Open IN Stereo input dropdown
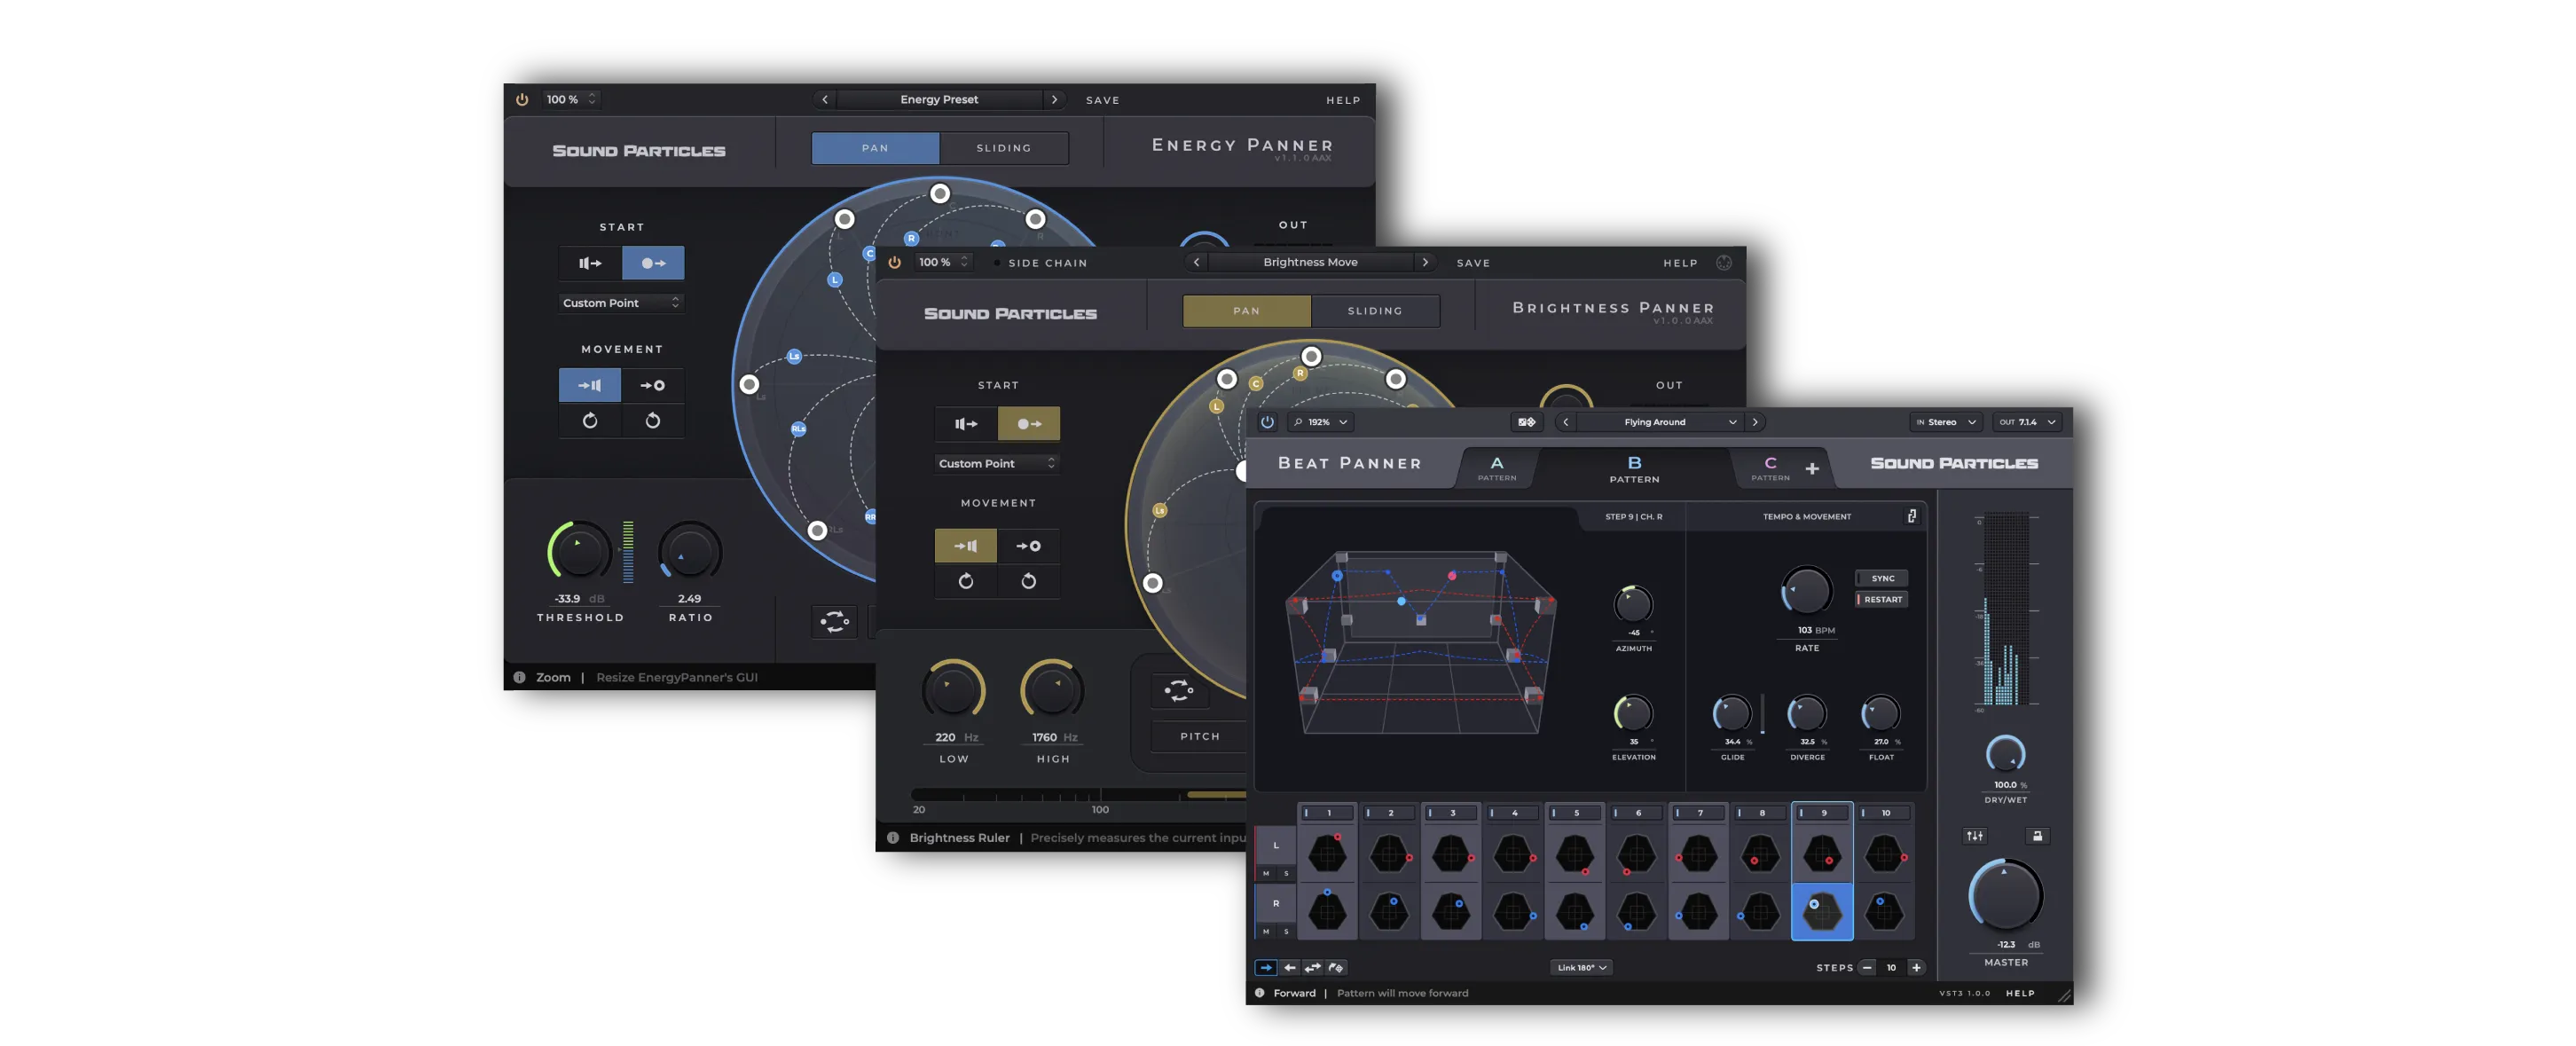 pos(1946,422)
